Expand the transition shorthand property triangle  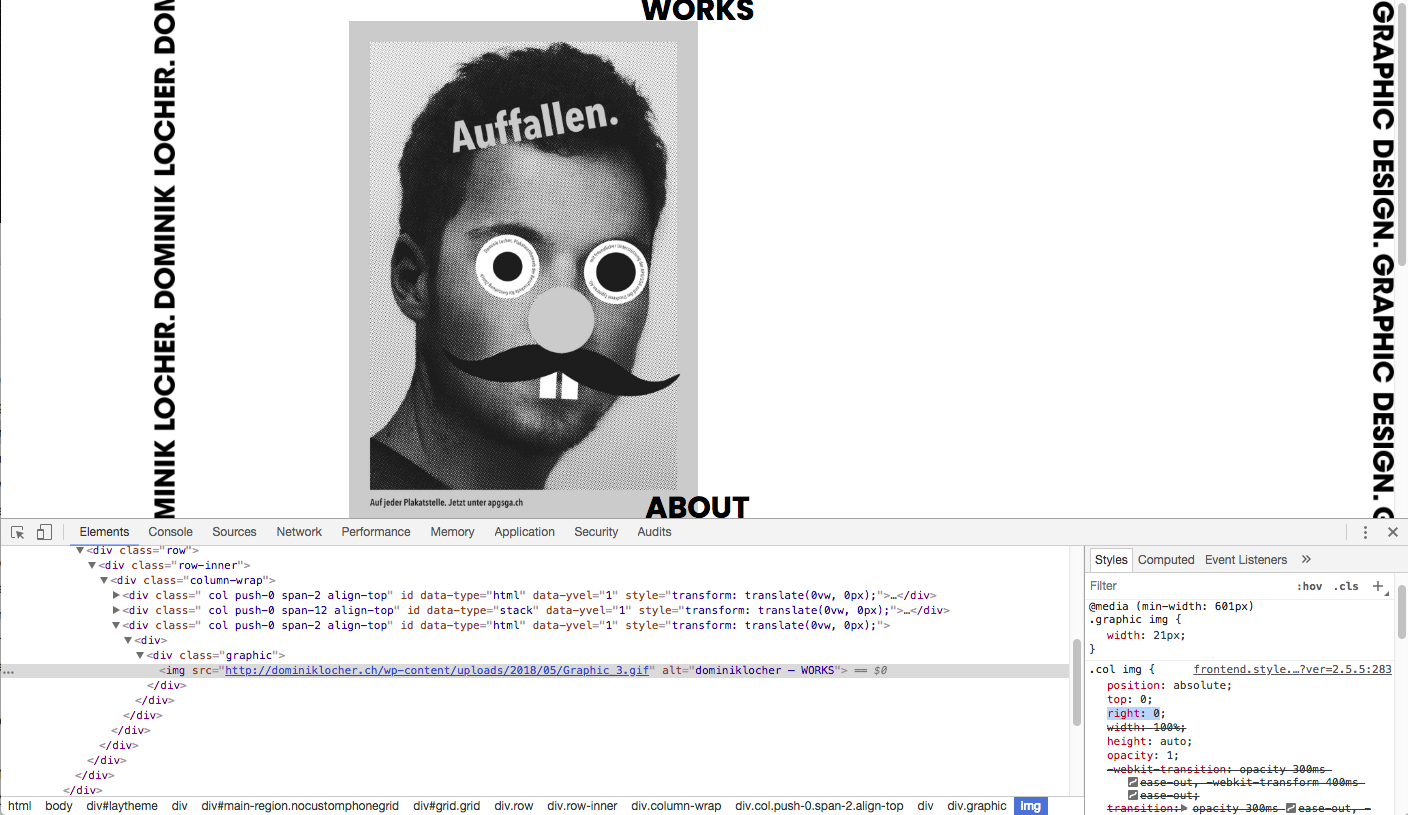1185,808
